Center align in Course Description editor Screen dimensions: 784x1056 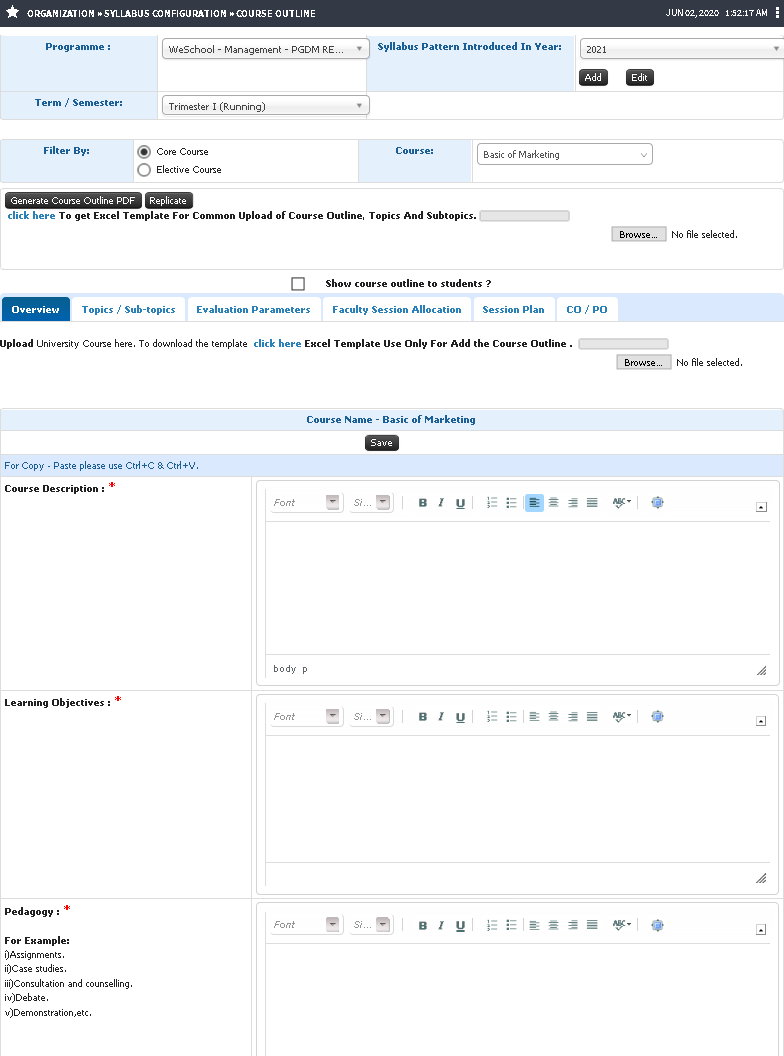553,502
